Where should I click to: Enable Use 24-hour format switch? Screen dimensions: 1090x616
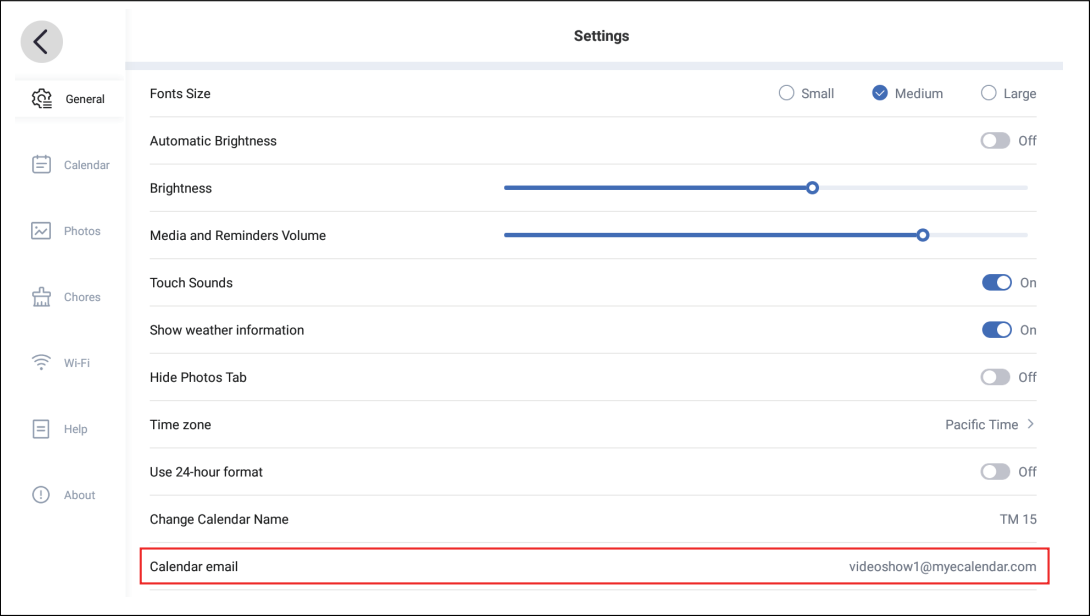(x=995, y=472)
